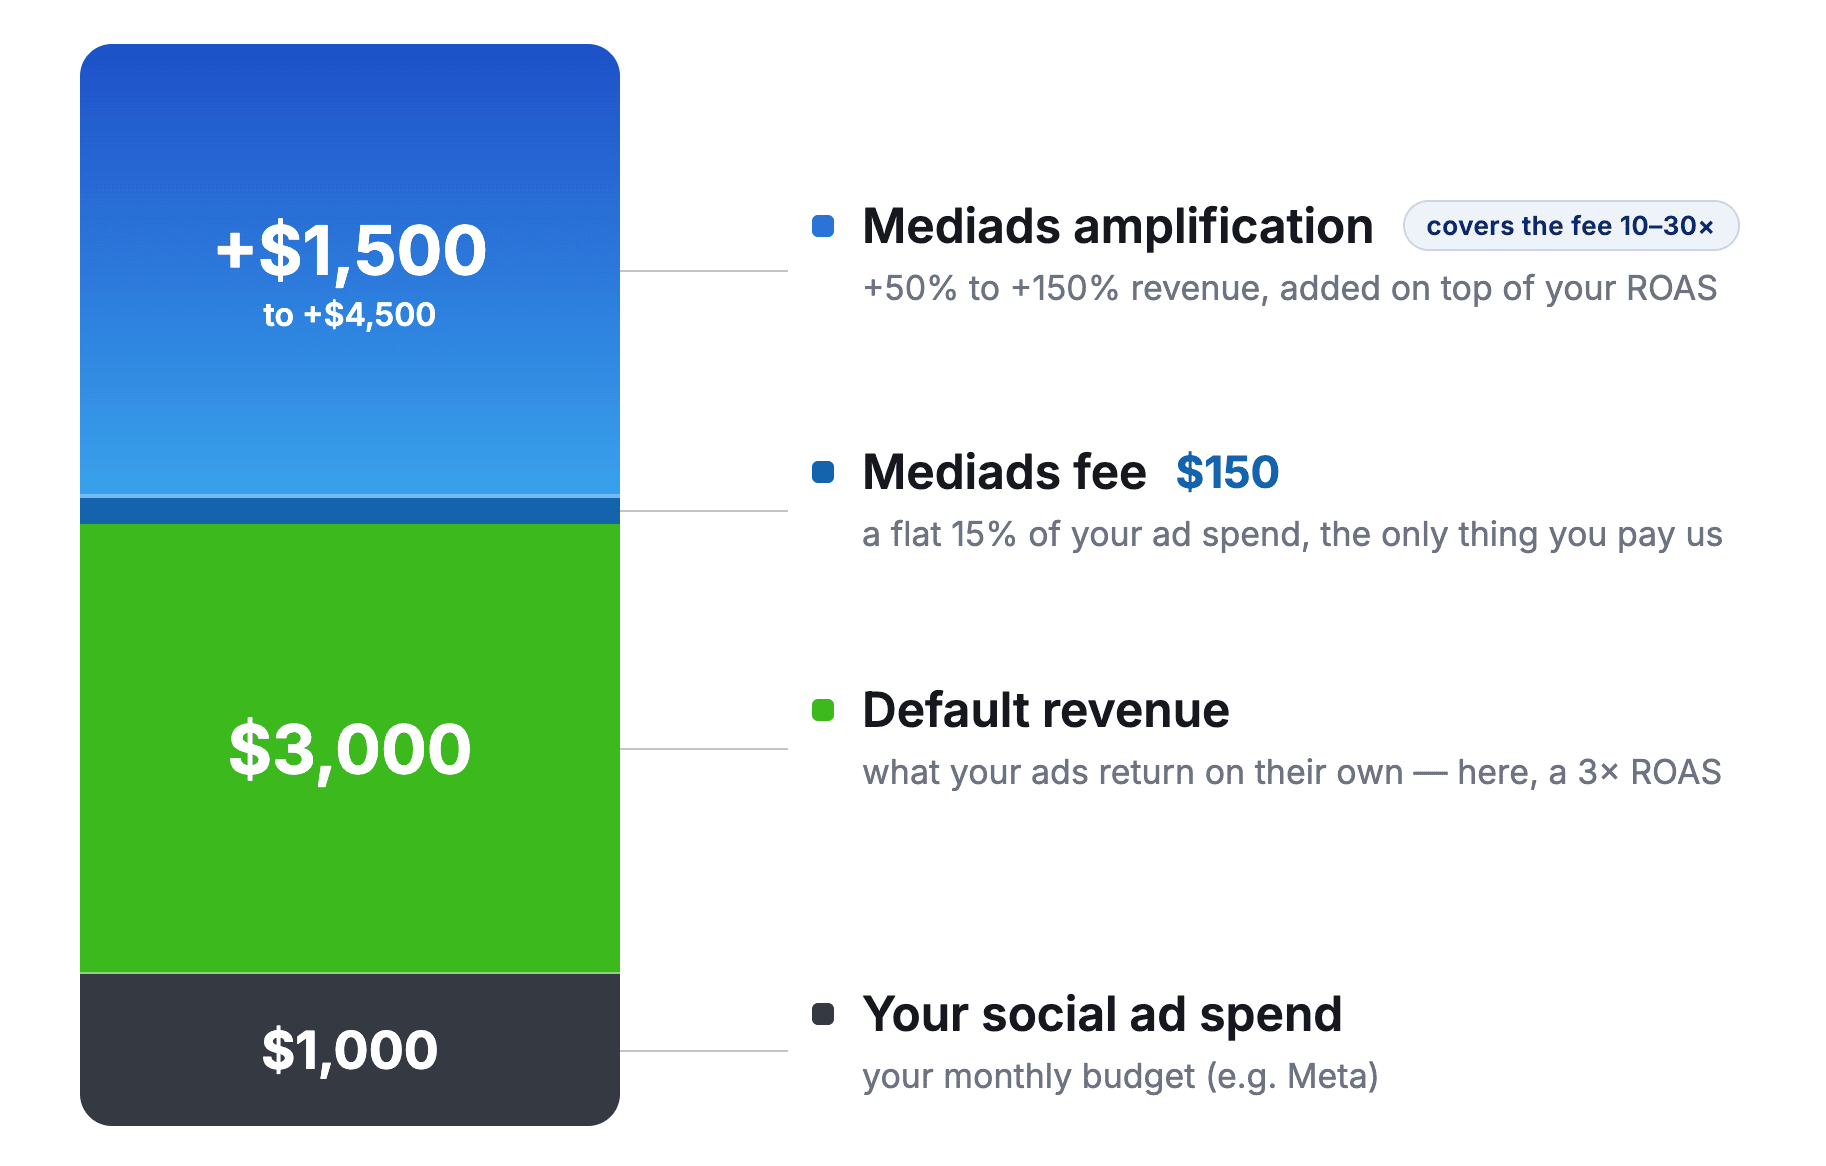Click the connector line beside Default revenue
This screenshot has width=1826, height=1166.
pyautogui.click(x=704, y=749)
